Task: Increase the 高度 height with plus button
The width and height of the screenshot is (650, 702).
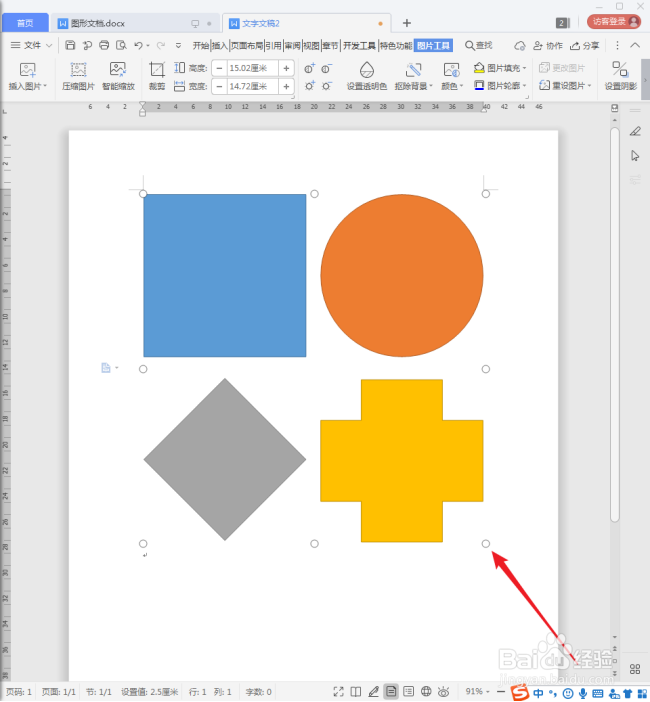Action: coord(286,68)
